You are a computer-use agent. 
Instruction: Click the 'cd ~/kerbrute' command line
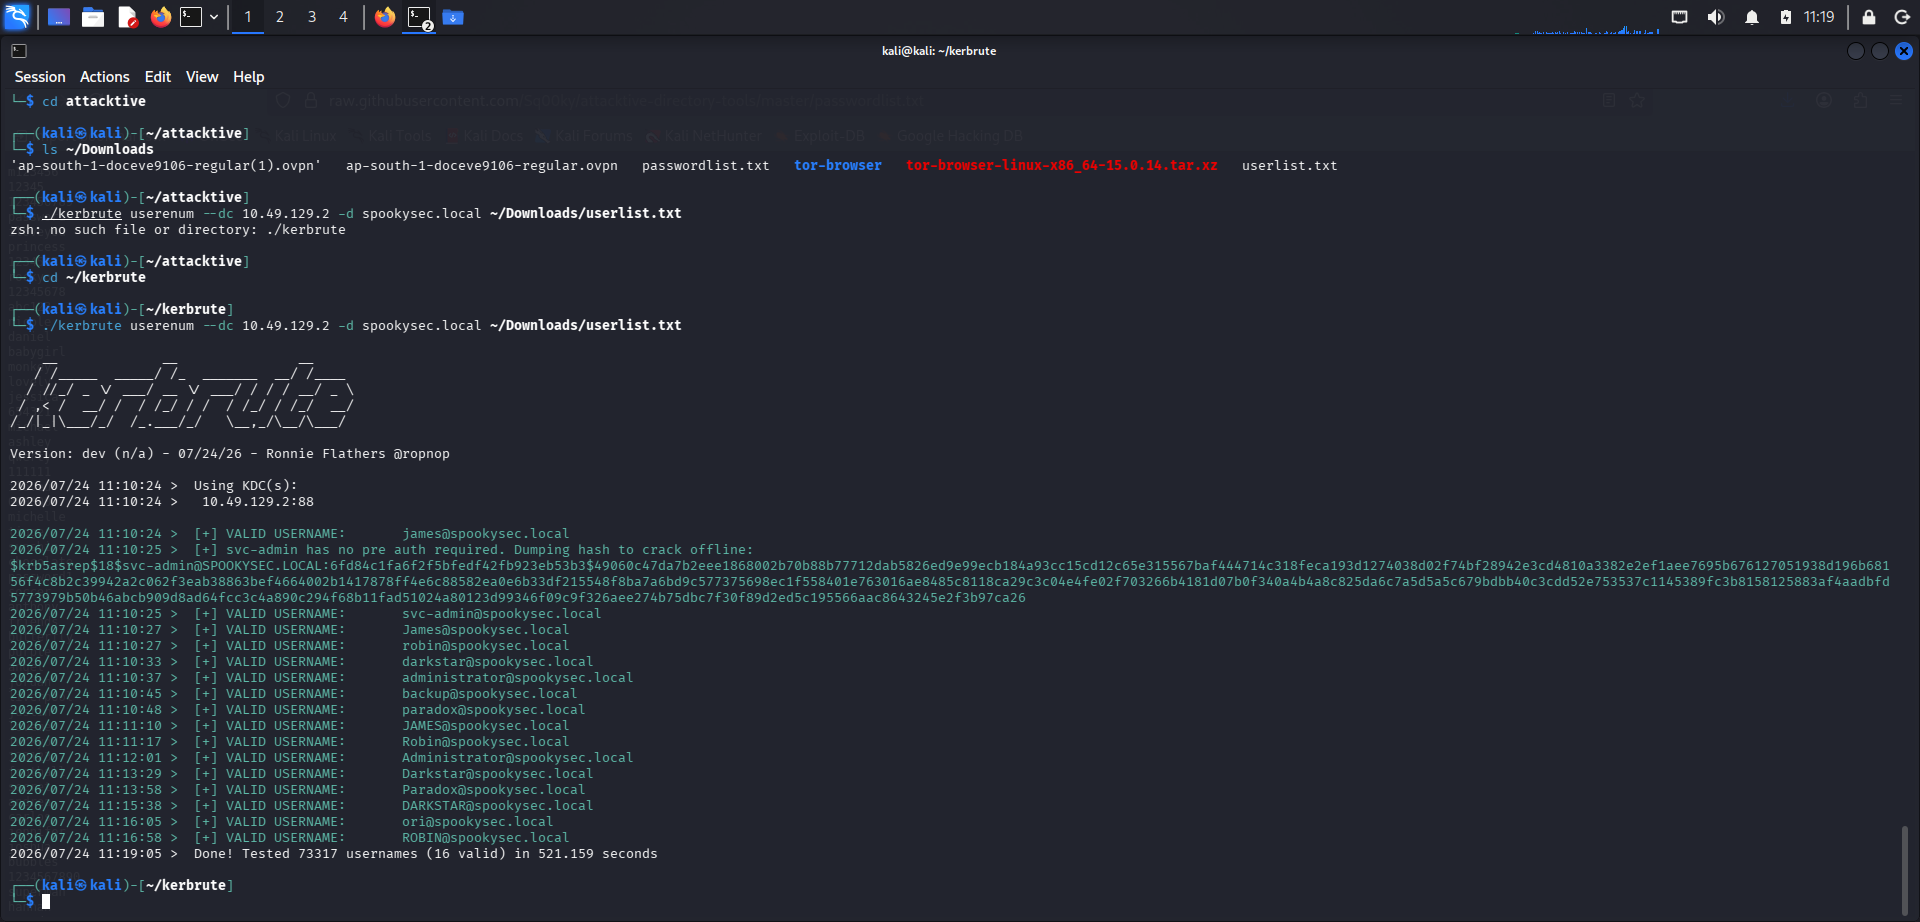coord(94,278)
